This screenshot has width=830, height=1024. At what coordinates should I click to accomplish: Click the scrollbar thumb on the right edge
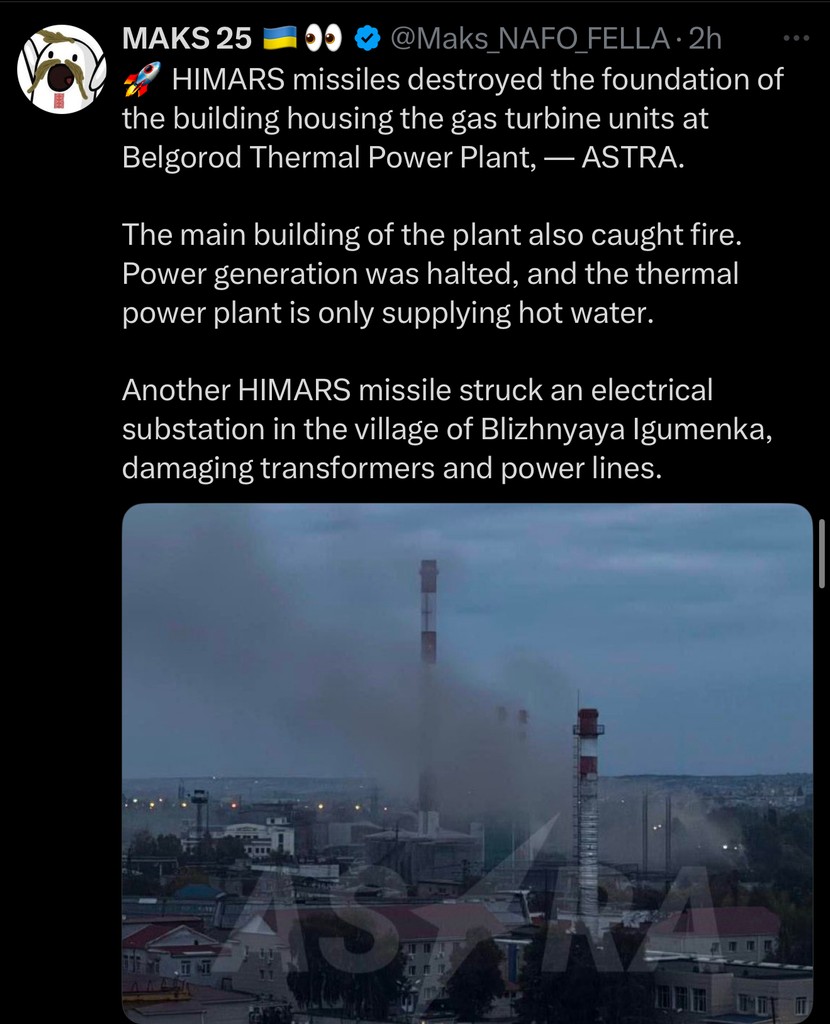click(x=822, y=556)
